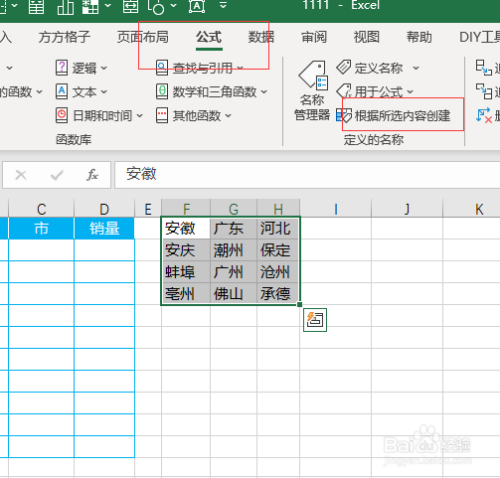Open the 名称管理器
The image size is (500, 478).
312,91
